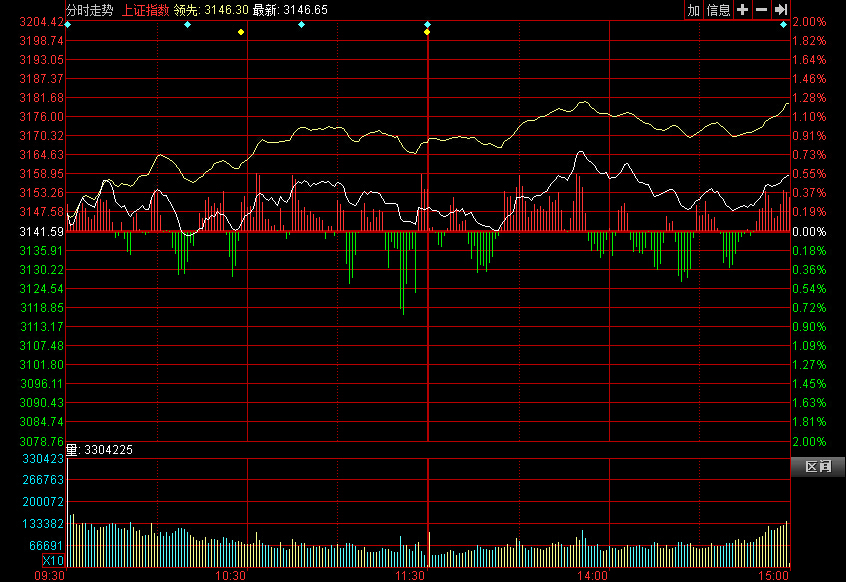The image size is (846, 582).
Task: Click the 最新 latest price label
Action: (x=265, y=9)
